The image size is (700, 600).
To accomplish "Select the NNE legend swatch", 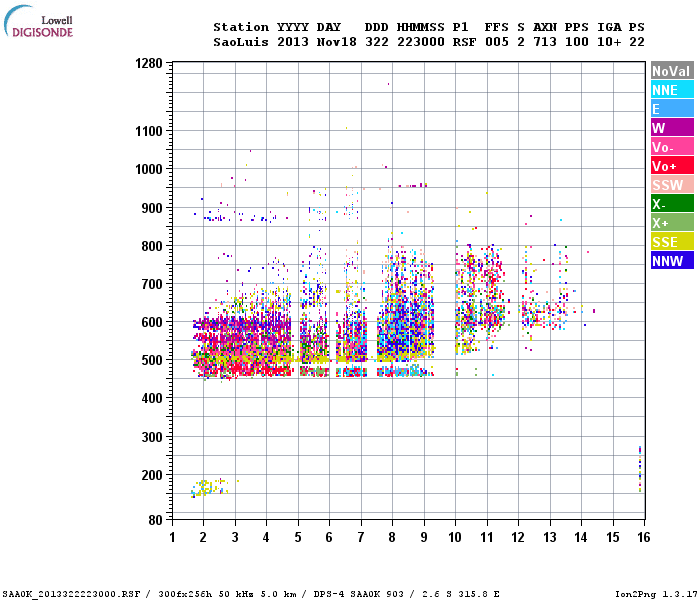I will 672,89.
